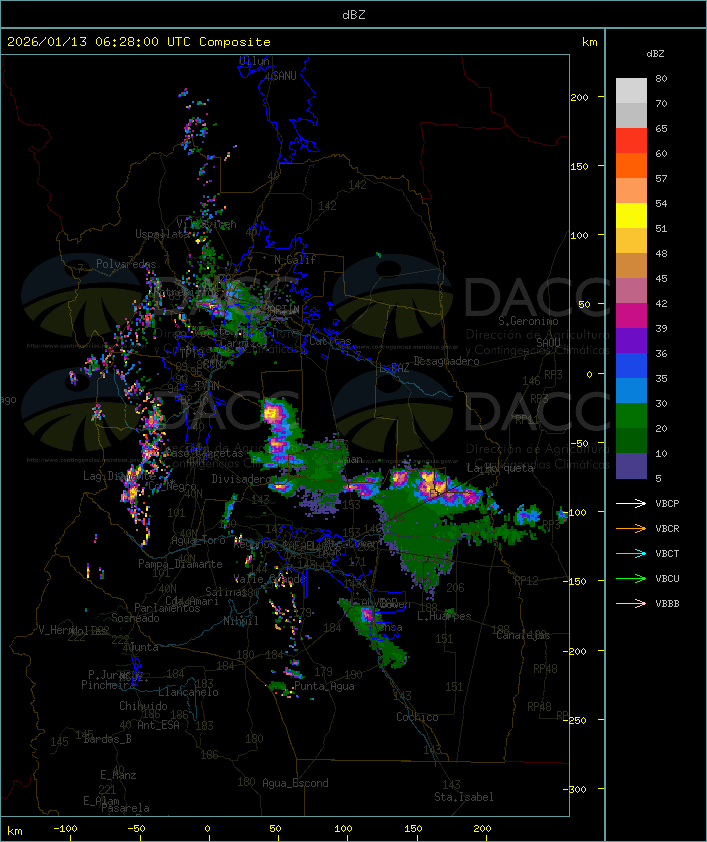The image size is (707, 842).
Task: Click the Cochico place label
Action: click(x=417, y=717)
